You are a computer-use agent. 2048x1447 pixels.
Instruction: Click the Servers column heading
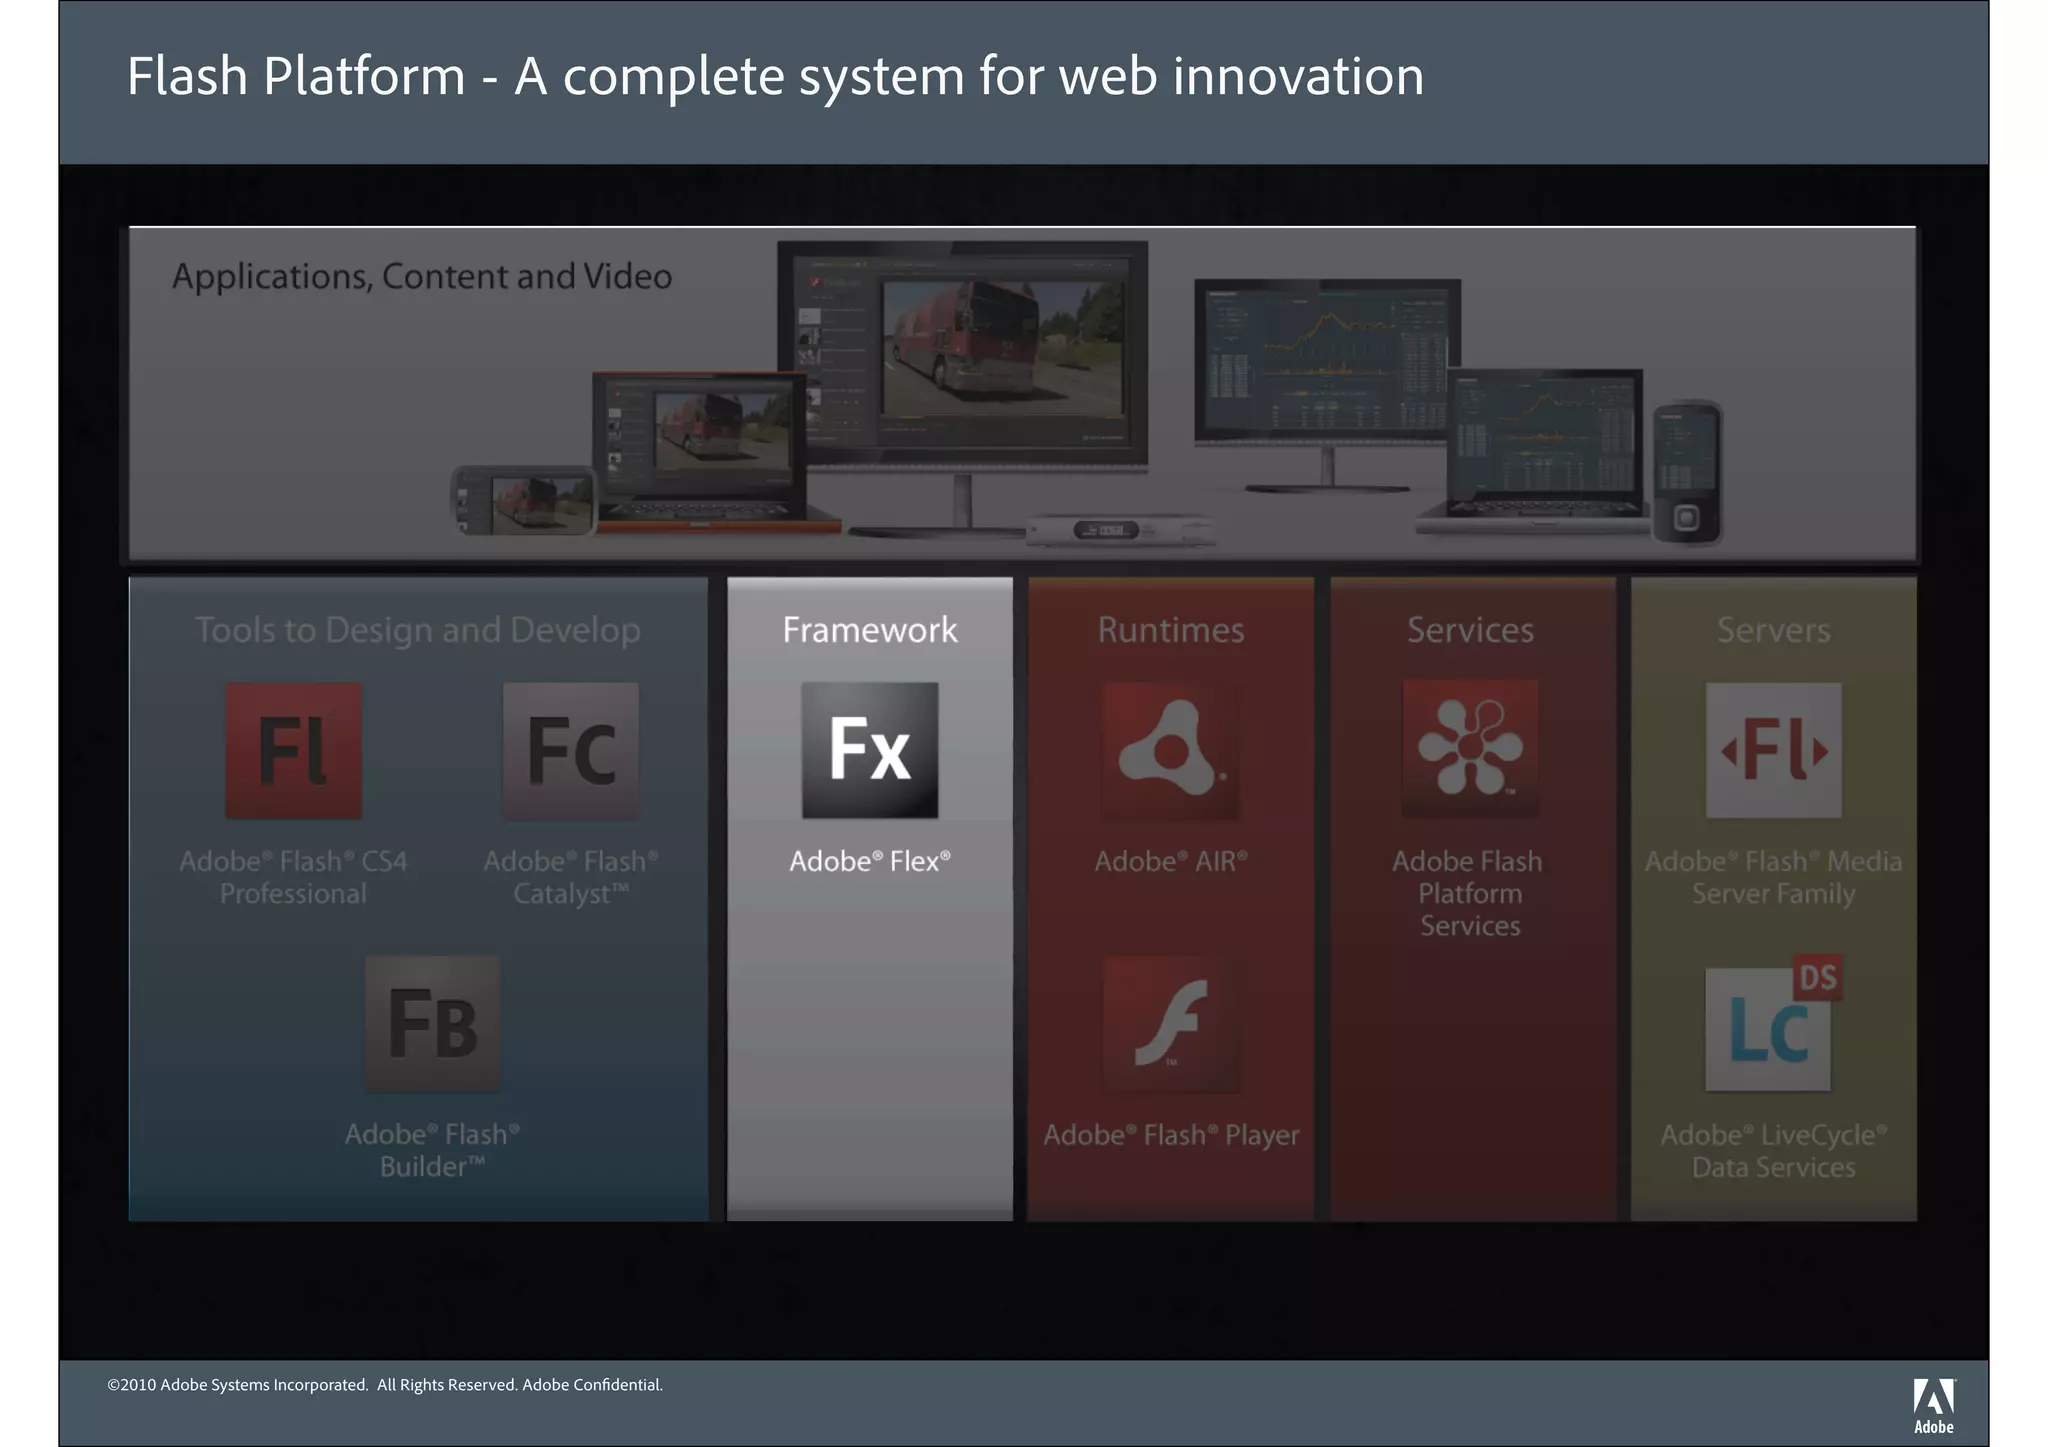pos(1773,630)
